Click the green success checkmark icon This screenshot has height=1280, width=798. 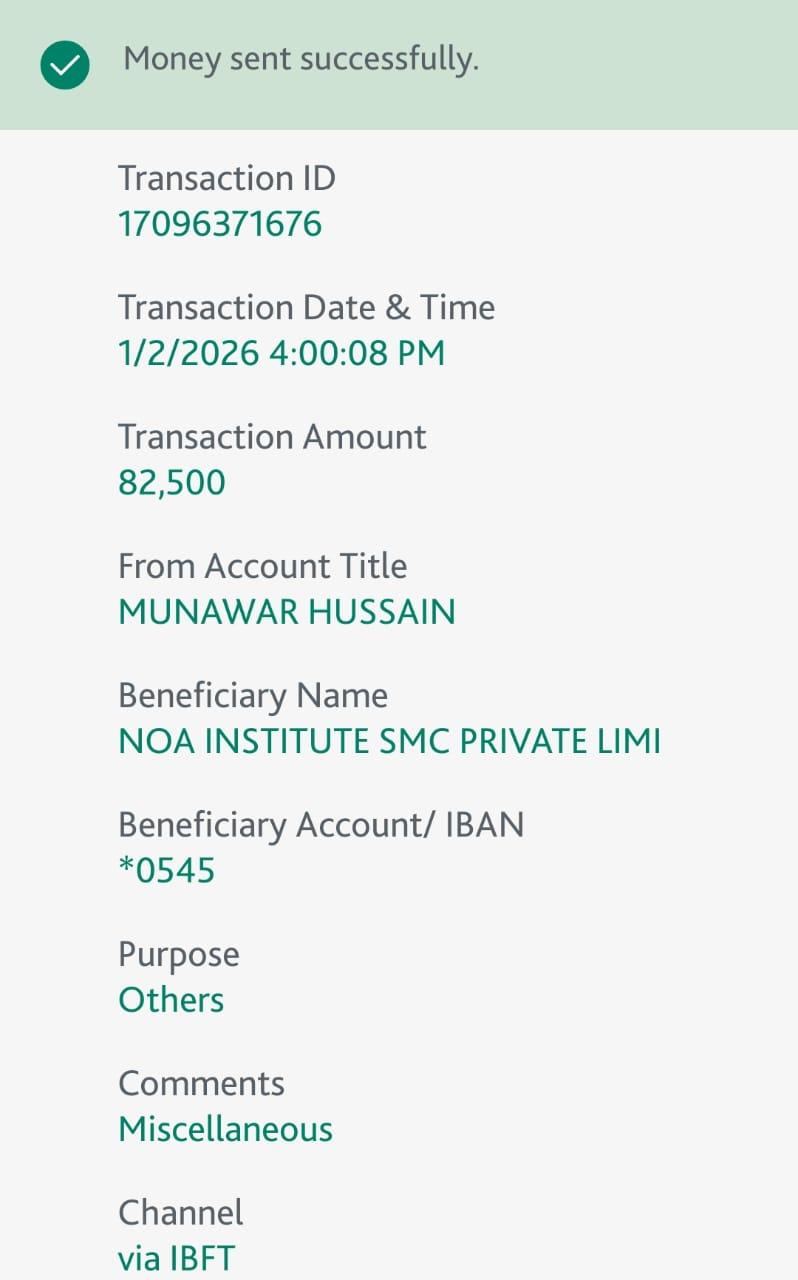coord(65,66)
